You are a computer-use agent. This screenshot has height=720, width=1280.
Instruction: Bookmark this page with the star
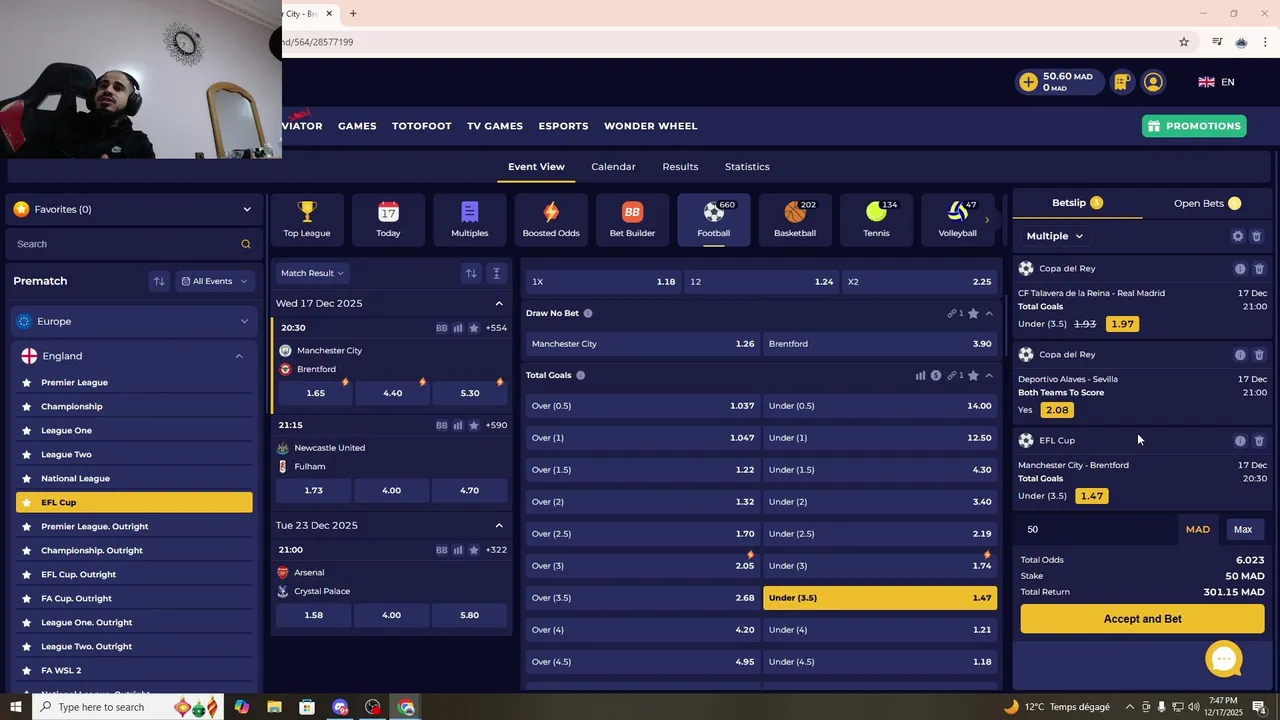tap(1184, 42)
